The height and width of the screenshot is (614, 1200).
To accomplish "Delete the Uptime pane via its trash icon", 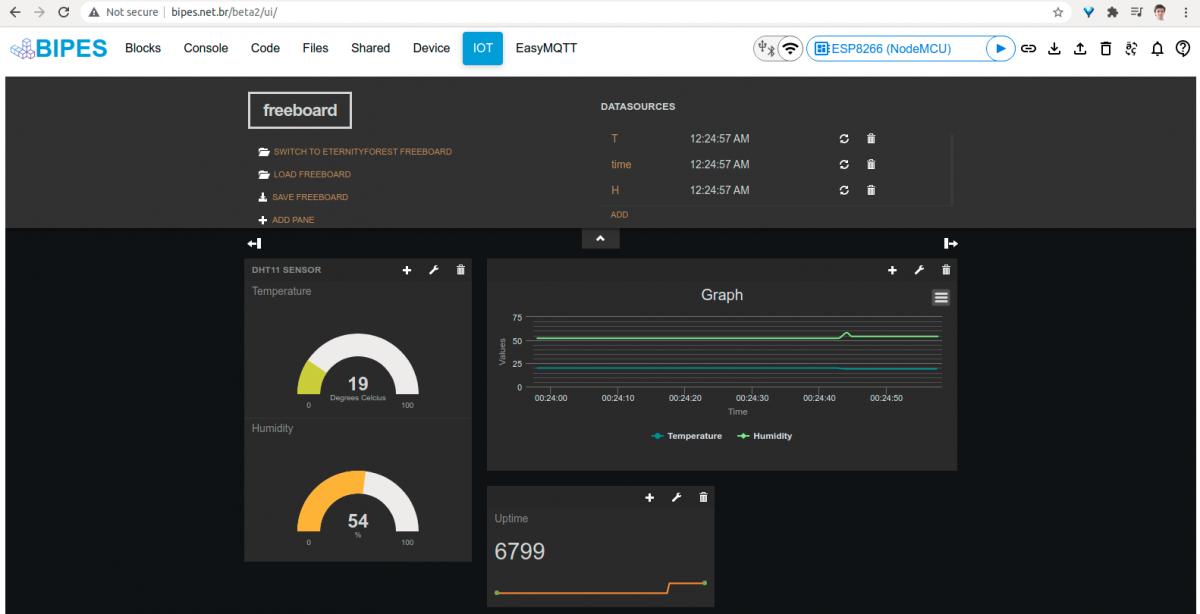I will pos(703,497).
